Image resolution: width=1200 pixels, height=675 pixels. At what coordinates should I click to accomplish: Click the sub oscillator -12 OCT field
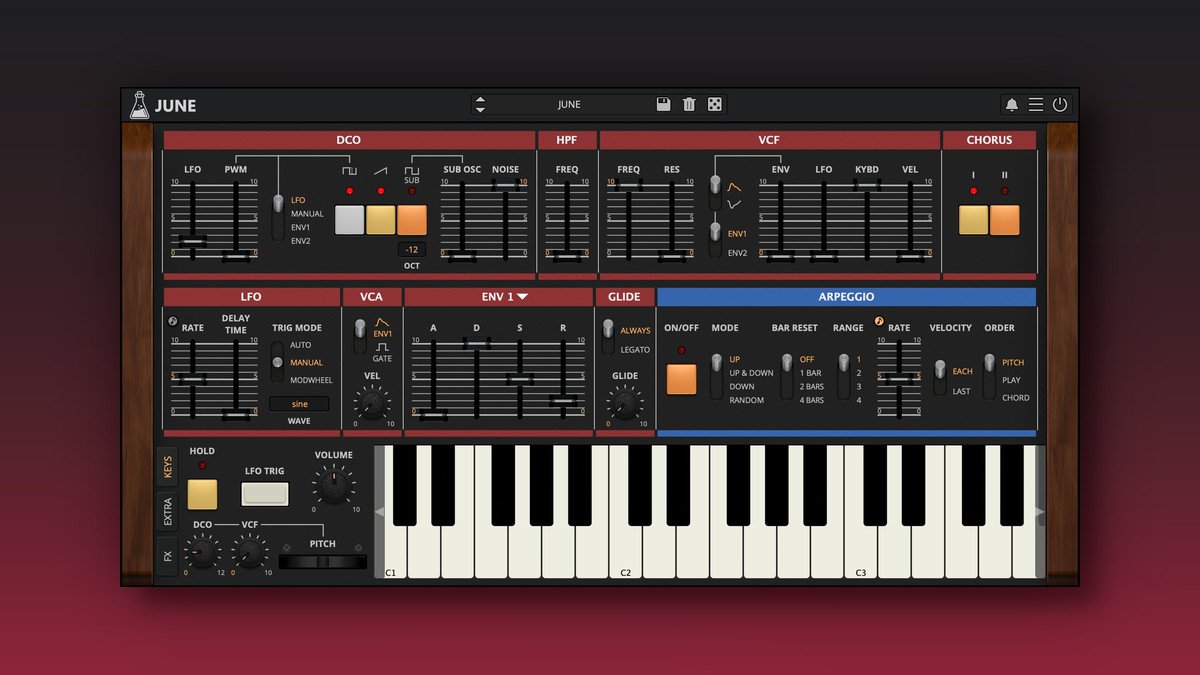coord(412,250)
